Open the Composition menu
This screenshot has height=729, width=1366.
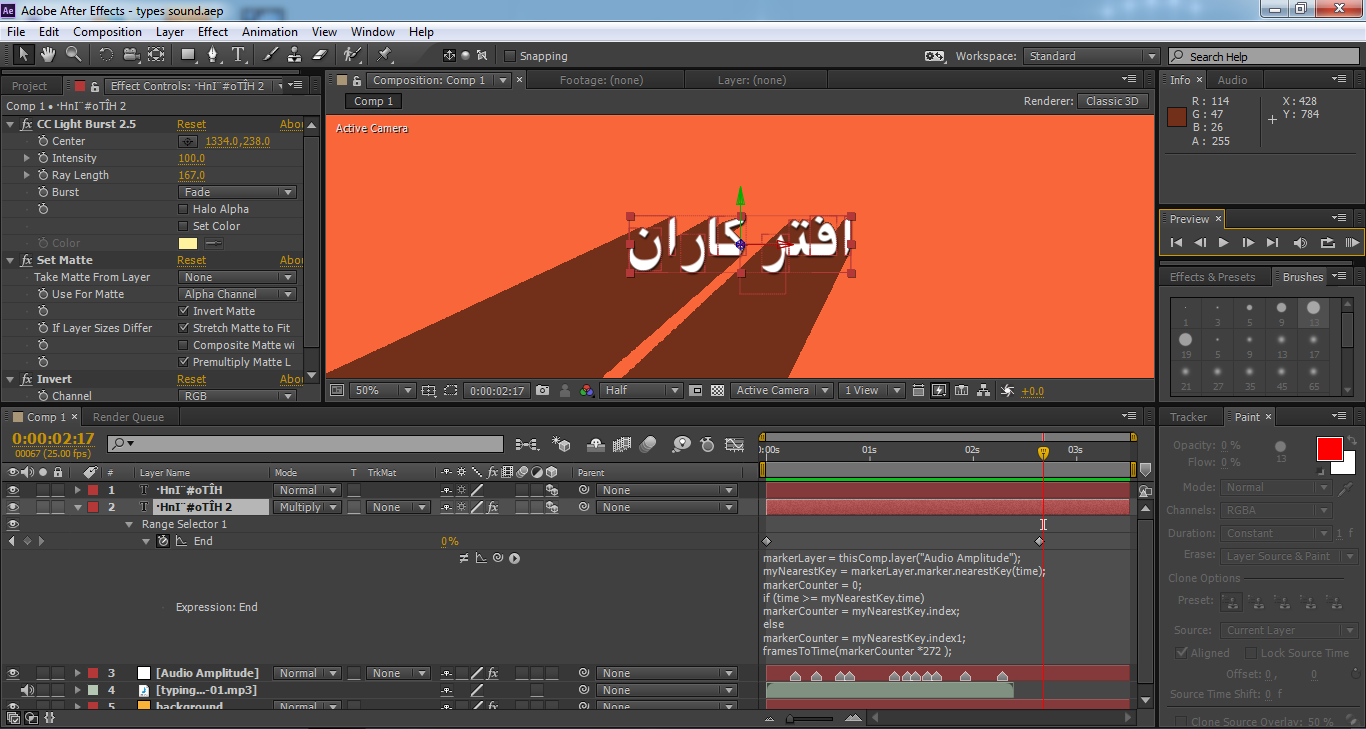(x=108, y=32)
